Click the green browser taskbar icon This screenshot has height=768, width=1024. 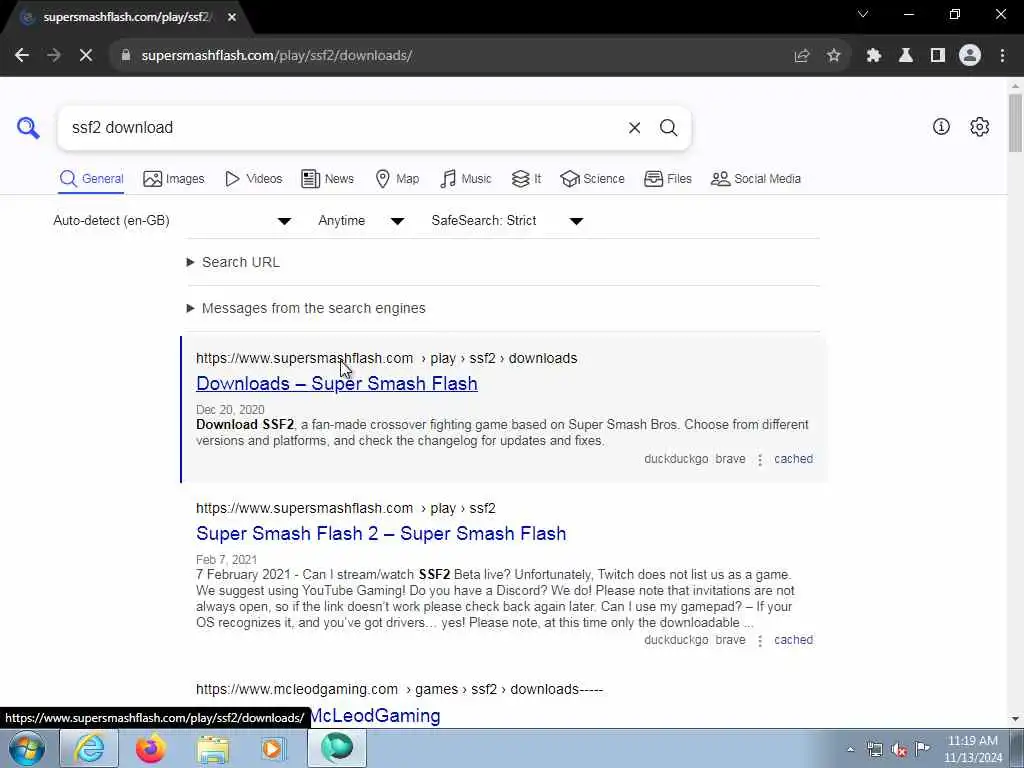tap(337, 748)
